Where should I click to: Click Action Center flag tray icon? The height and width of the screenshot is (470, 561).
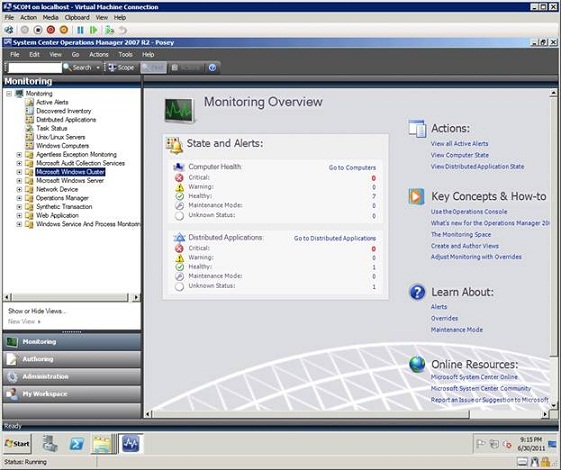coord(480,444)
